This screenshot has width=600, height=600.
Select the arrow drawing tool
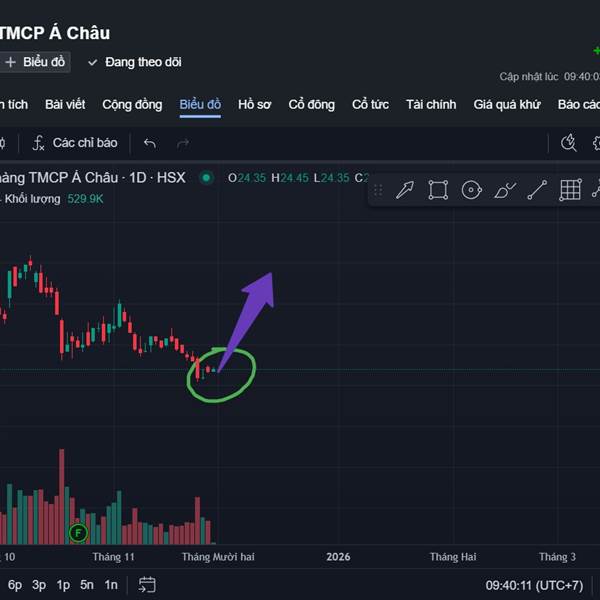pyautogui.click(x=405, y=190)
